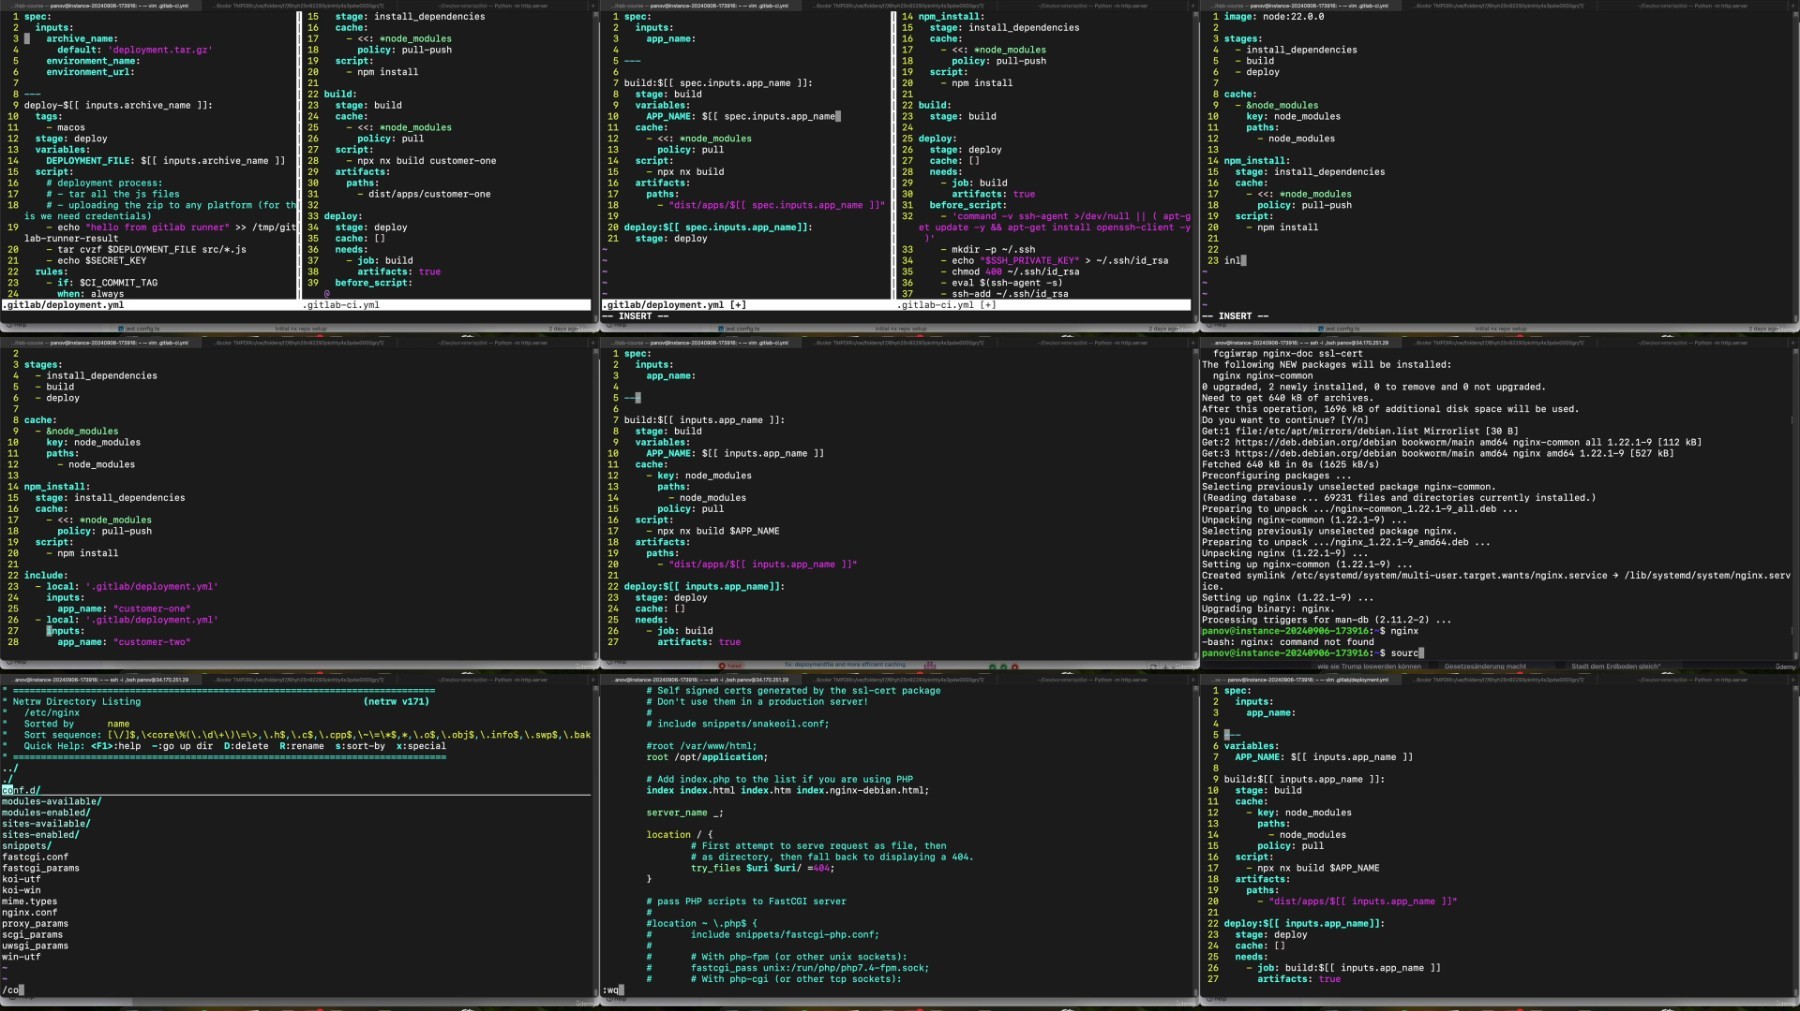Click the '- if: $CI_COMMIT_TAG' rule line
This screenshot has width=1800, height=1011.
click(x=102, y=282)
